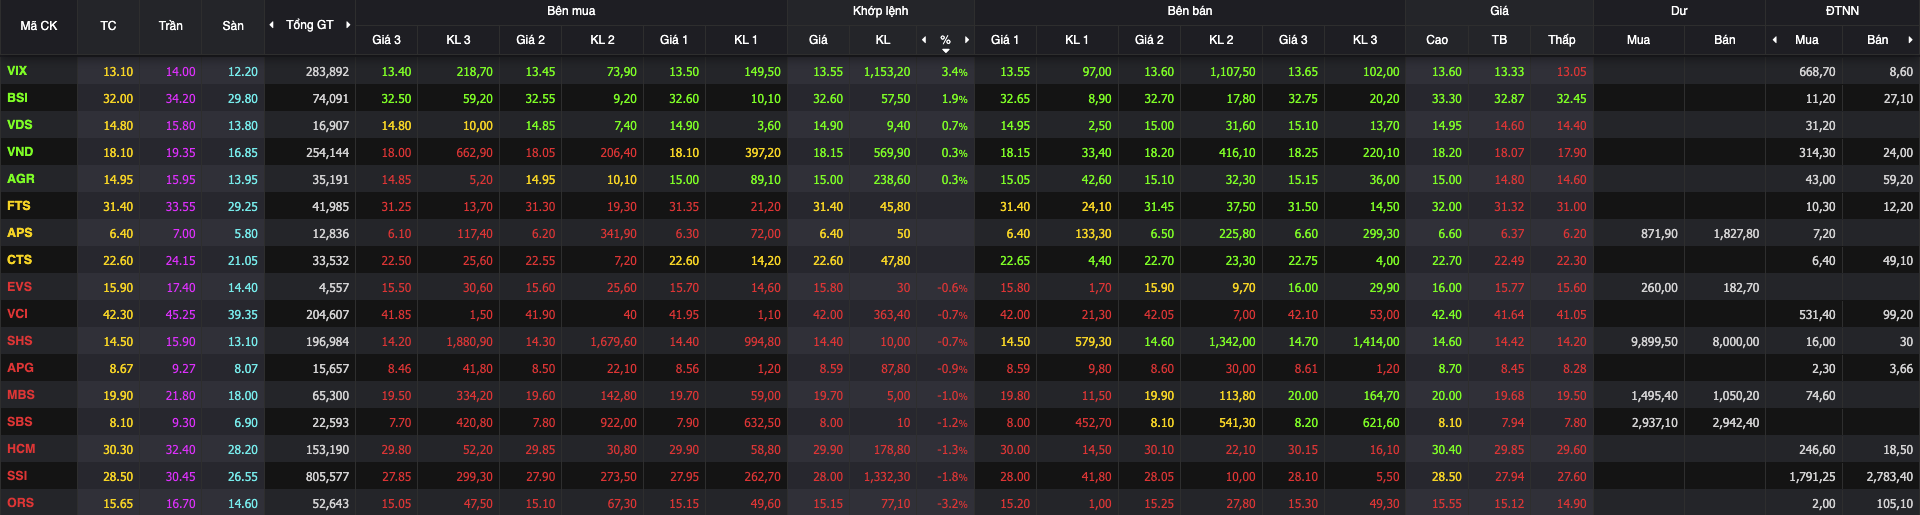Click the Cao column header

[x=1437, y=40]
